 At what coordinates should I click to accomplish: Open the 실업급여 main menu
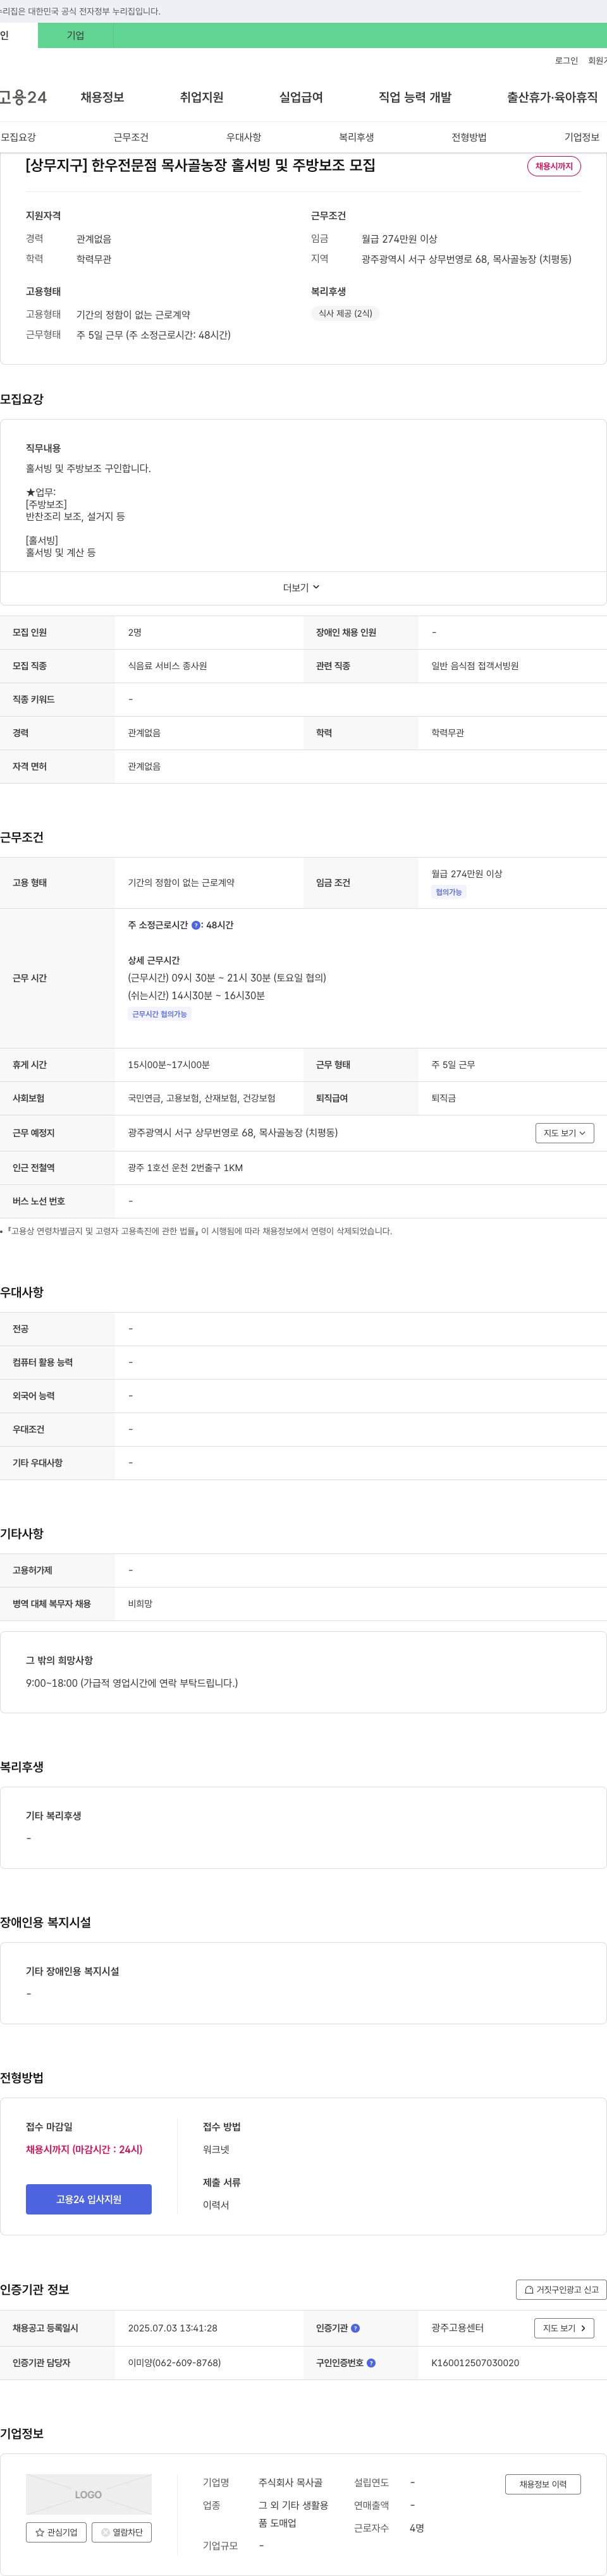[301, 97]
